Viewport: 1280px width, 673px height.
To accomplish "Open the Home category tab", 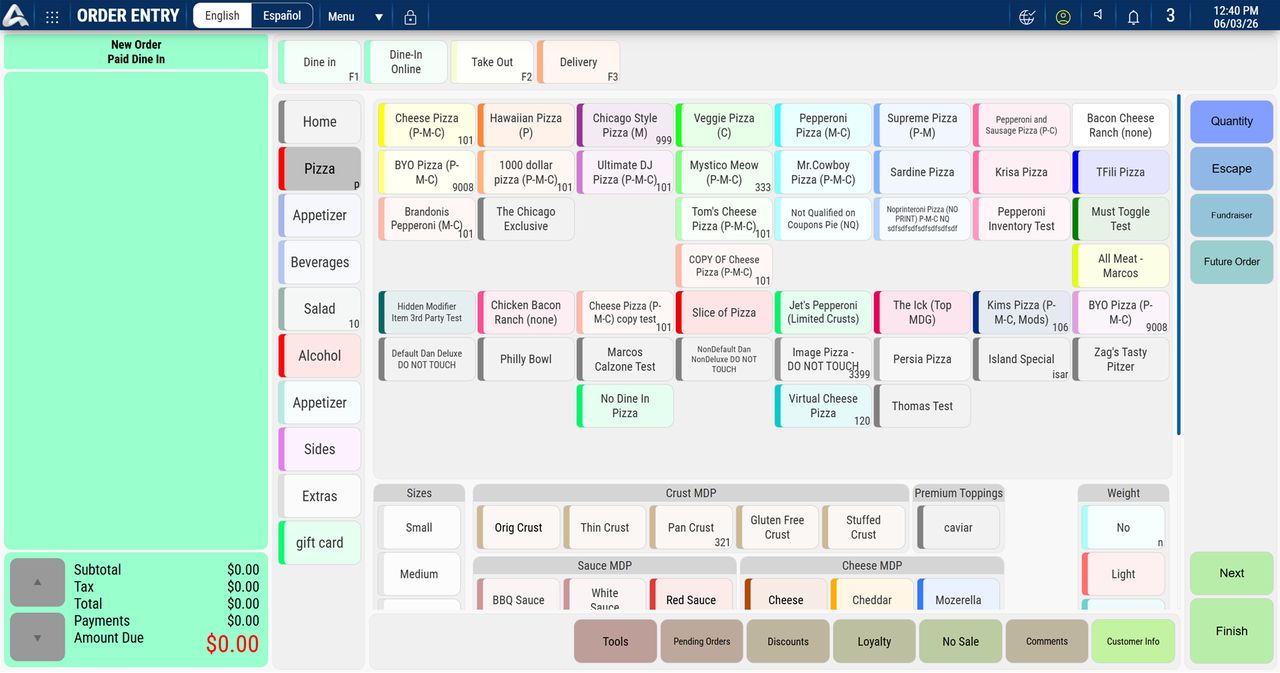I will coord(319,122).
